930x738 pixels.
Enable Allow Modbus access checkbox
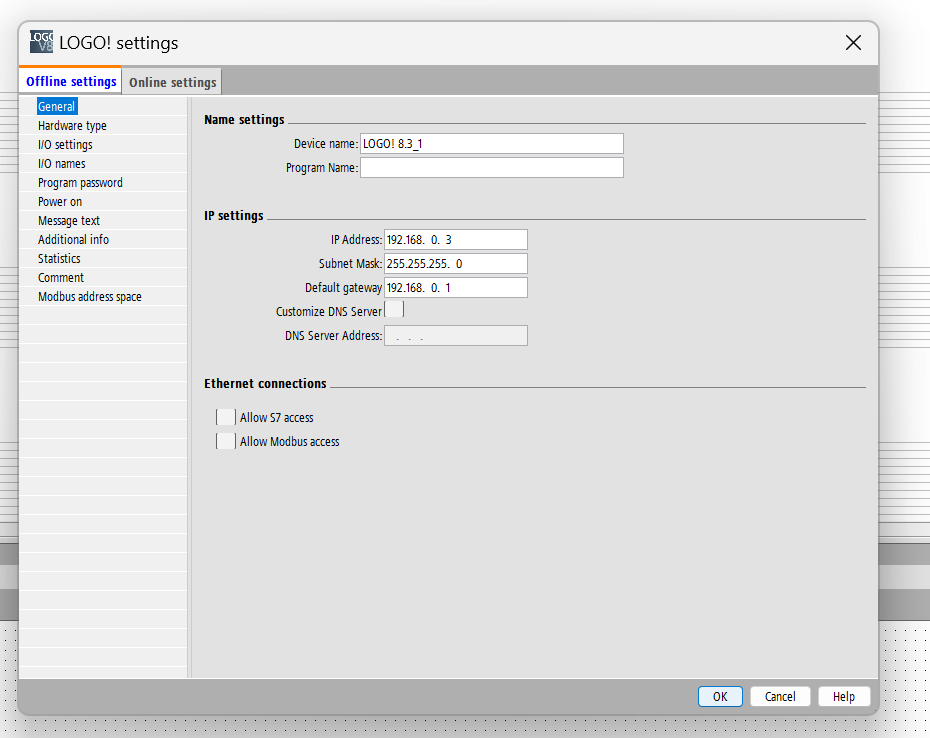[x=226, y=441]
